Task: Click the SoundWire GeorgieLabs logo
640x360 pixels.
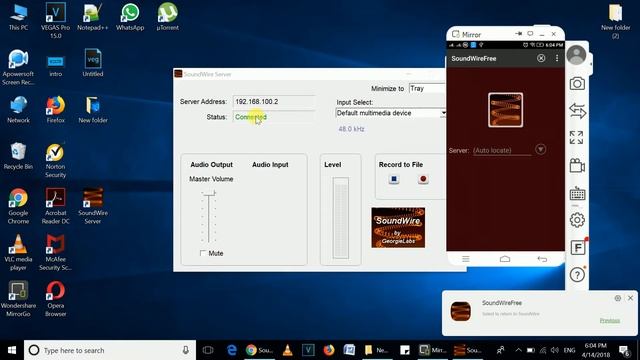Action: 398,227
